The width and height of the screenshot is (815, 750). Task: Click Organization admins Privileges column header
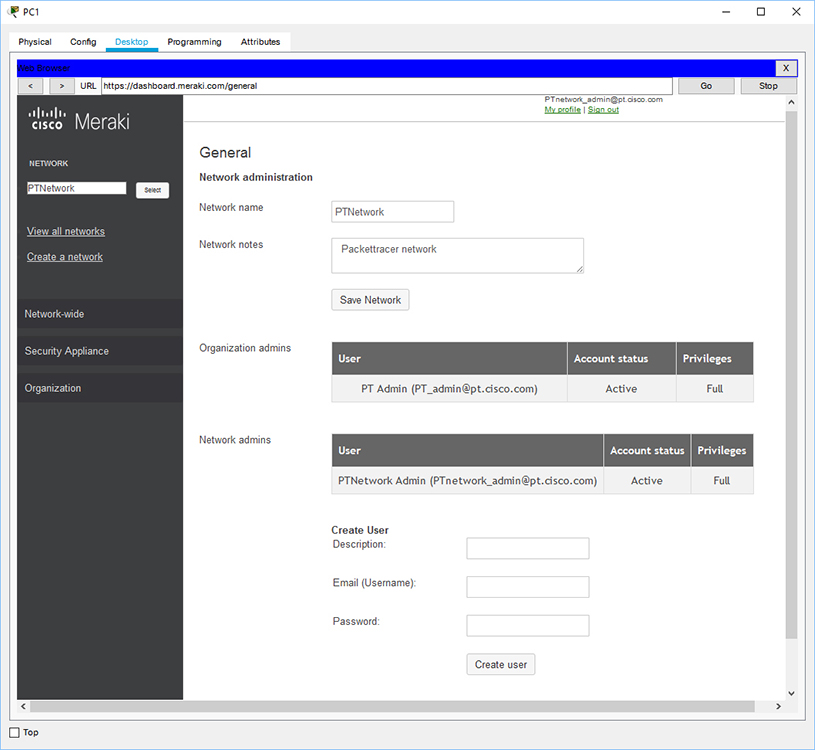(x=715, y=359)
